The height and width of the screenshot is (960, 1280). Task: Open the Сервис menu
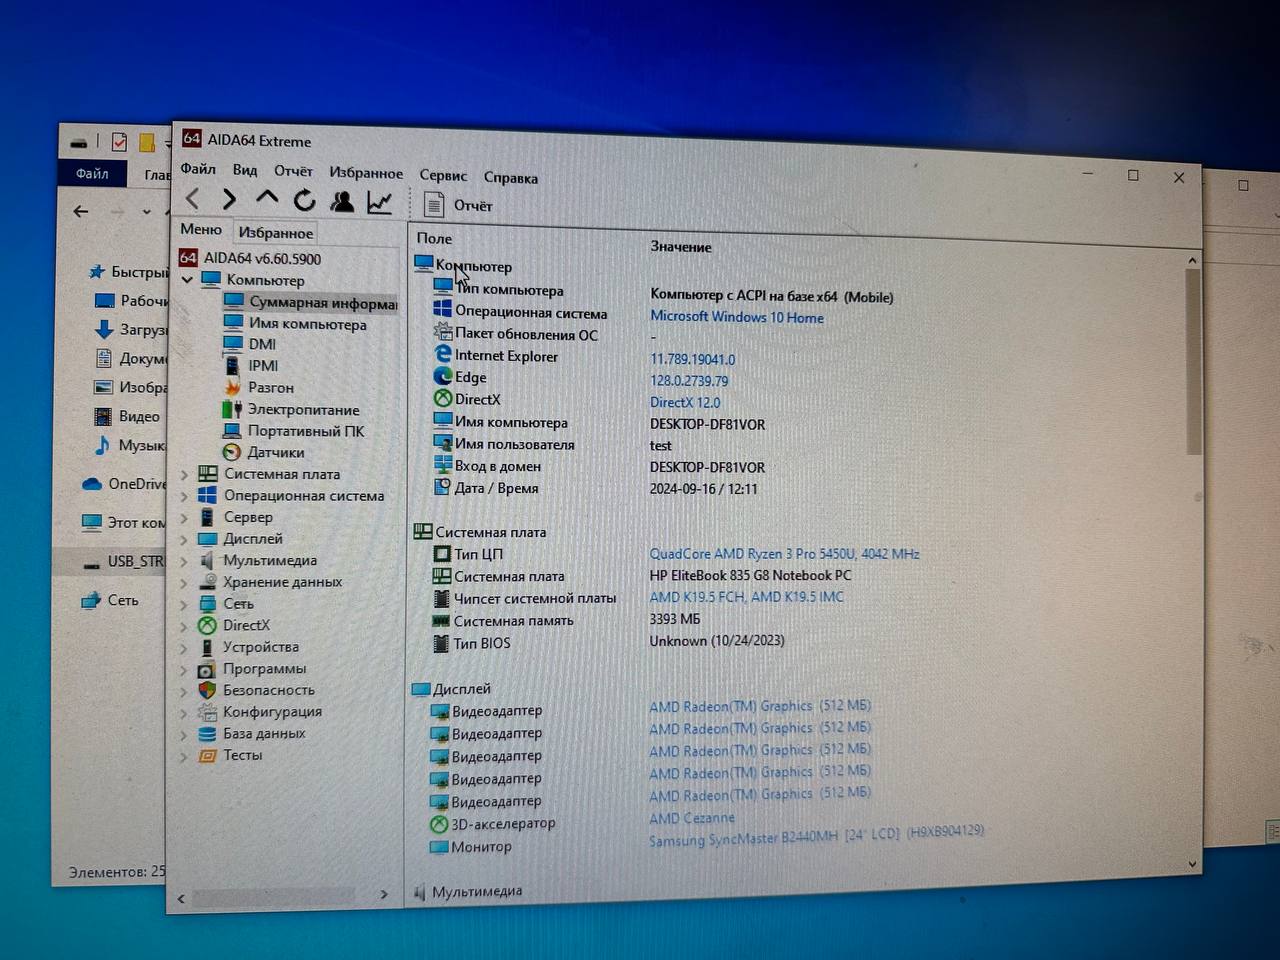[x=443, y=175]
